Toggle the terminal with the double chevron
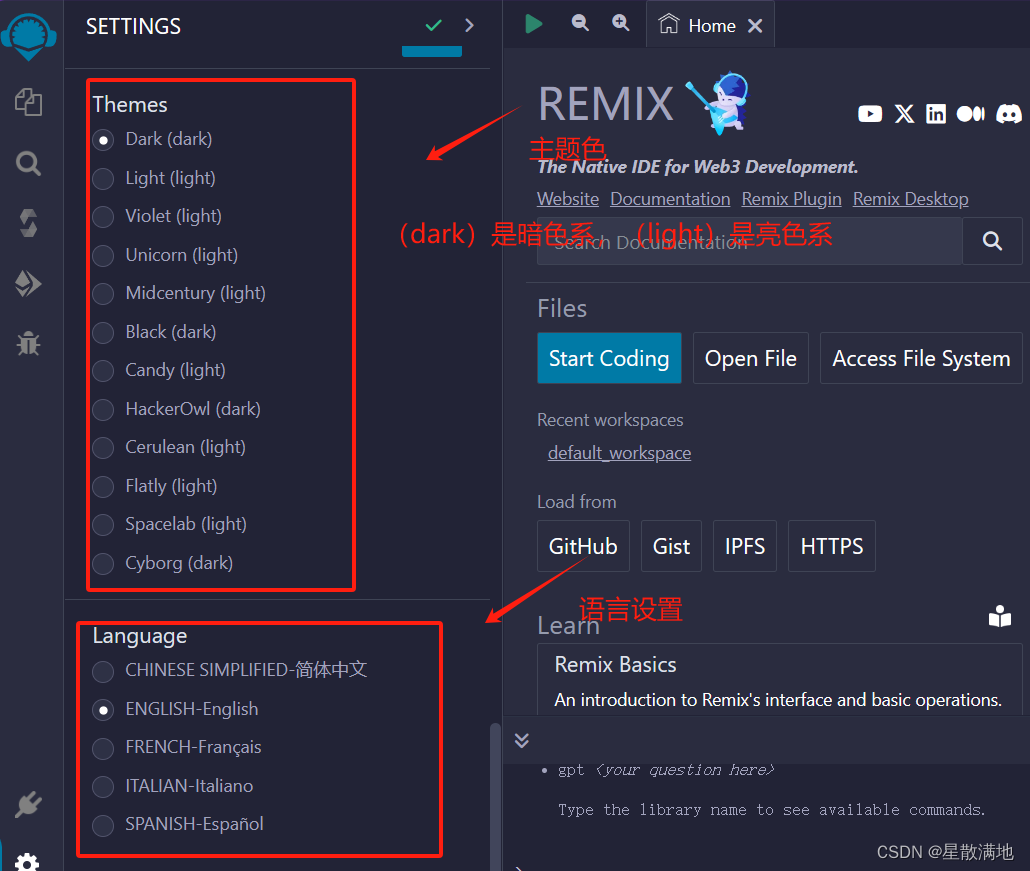 (522, 740)
